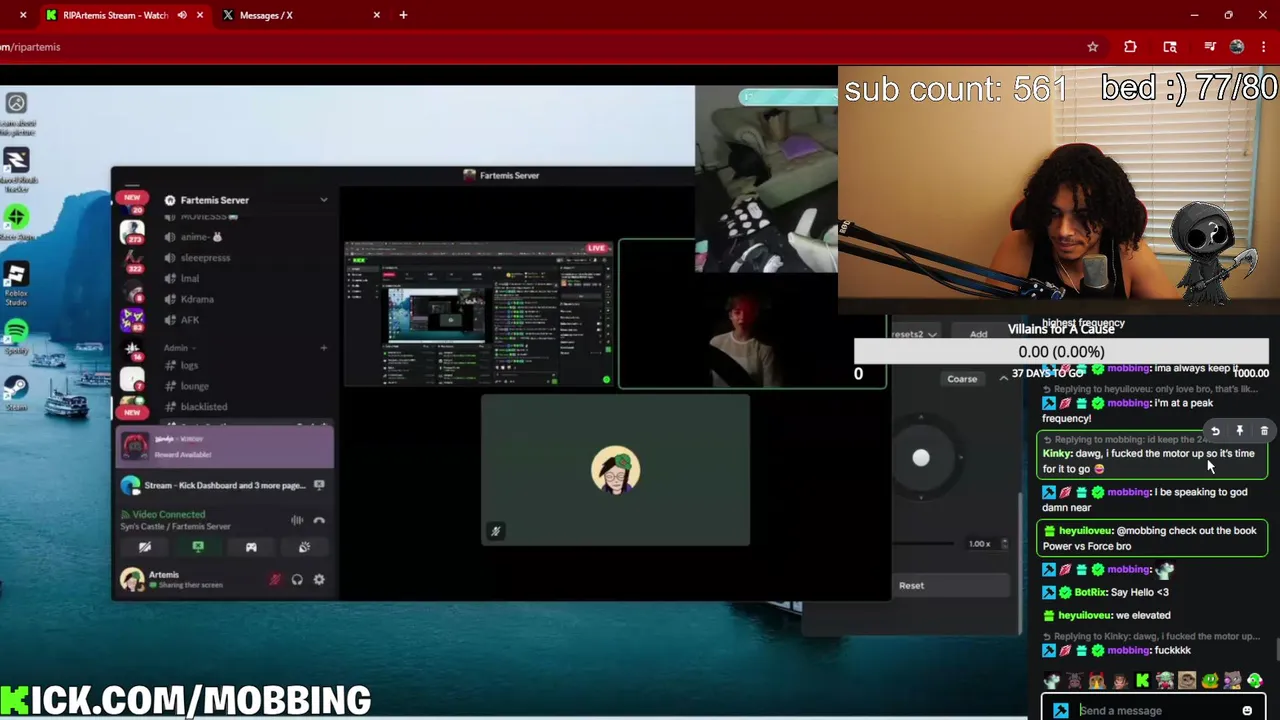This screenshot has width=1280, height=720.
Task: Open the browser extensions puzzle icon
Action: [x=1130, y=47]
